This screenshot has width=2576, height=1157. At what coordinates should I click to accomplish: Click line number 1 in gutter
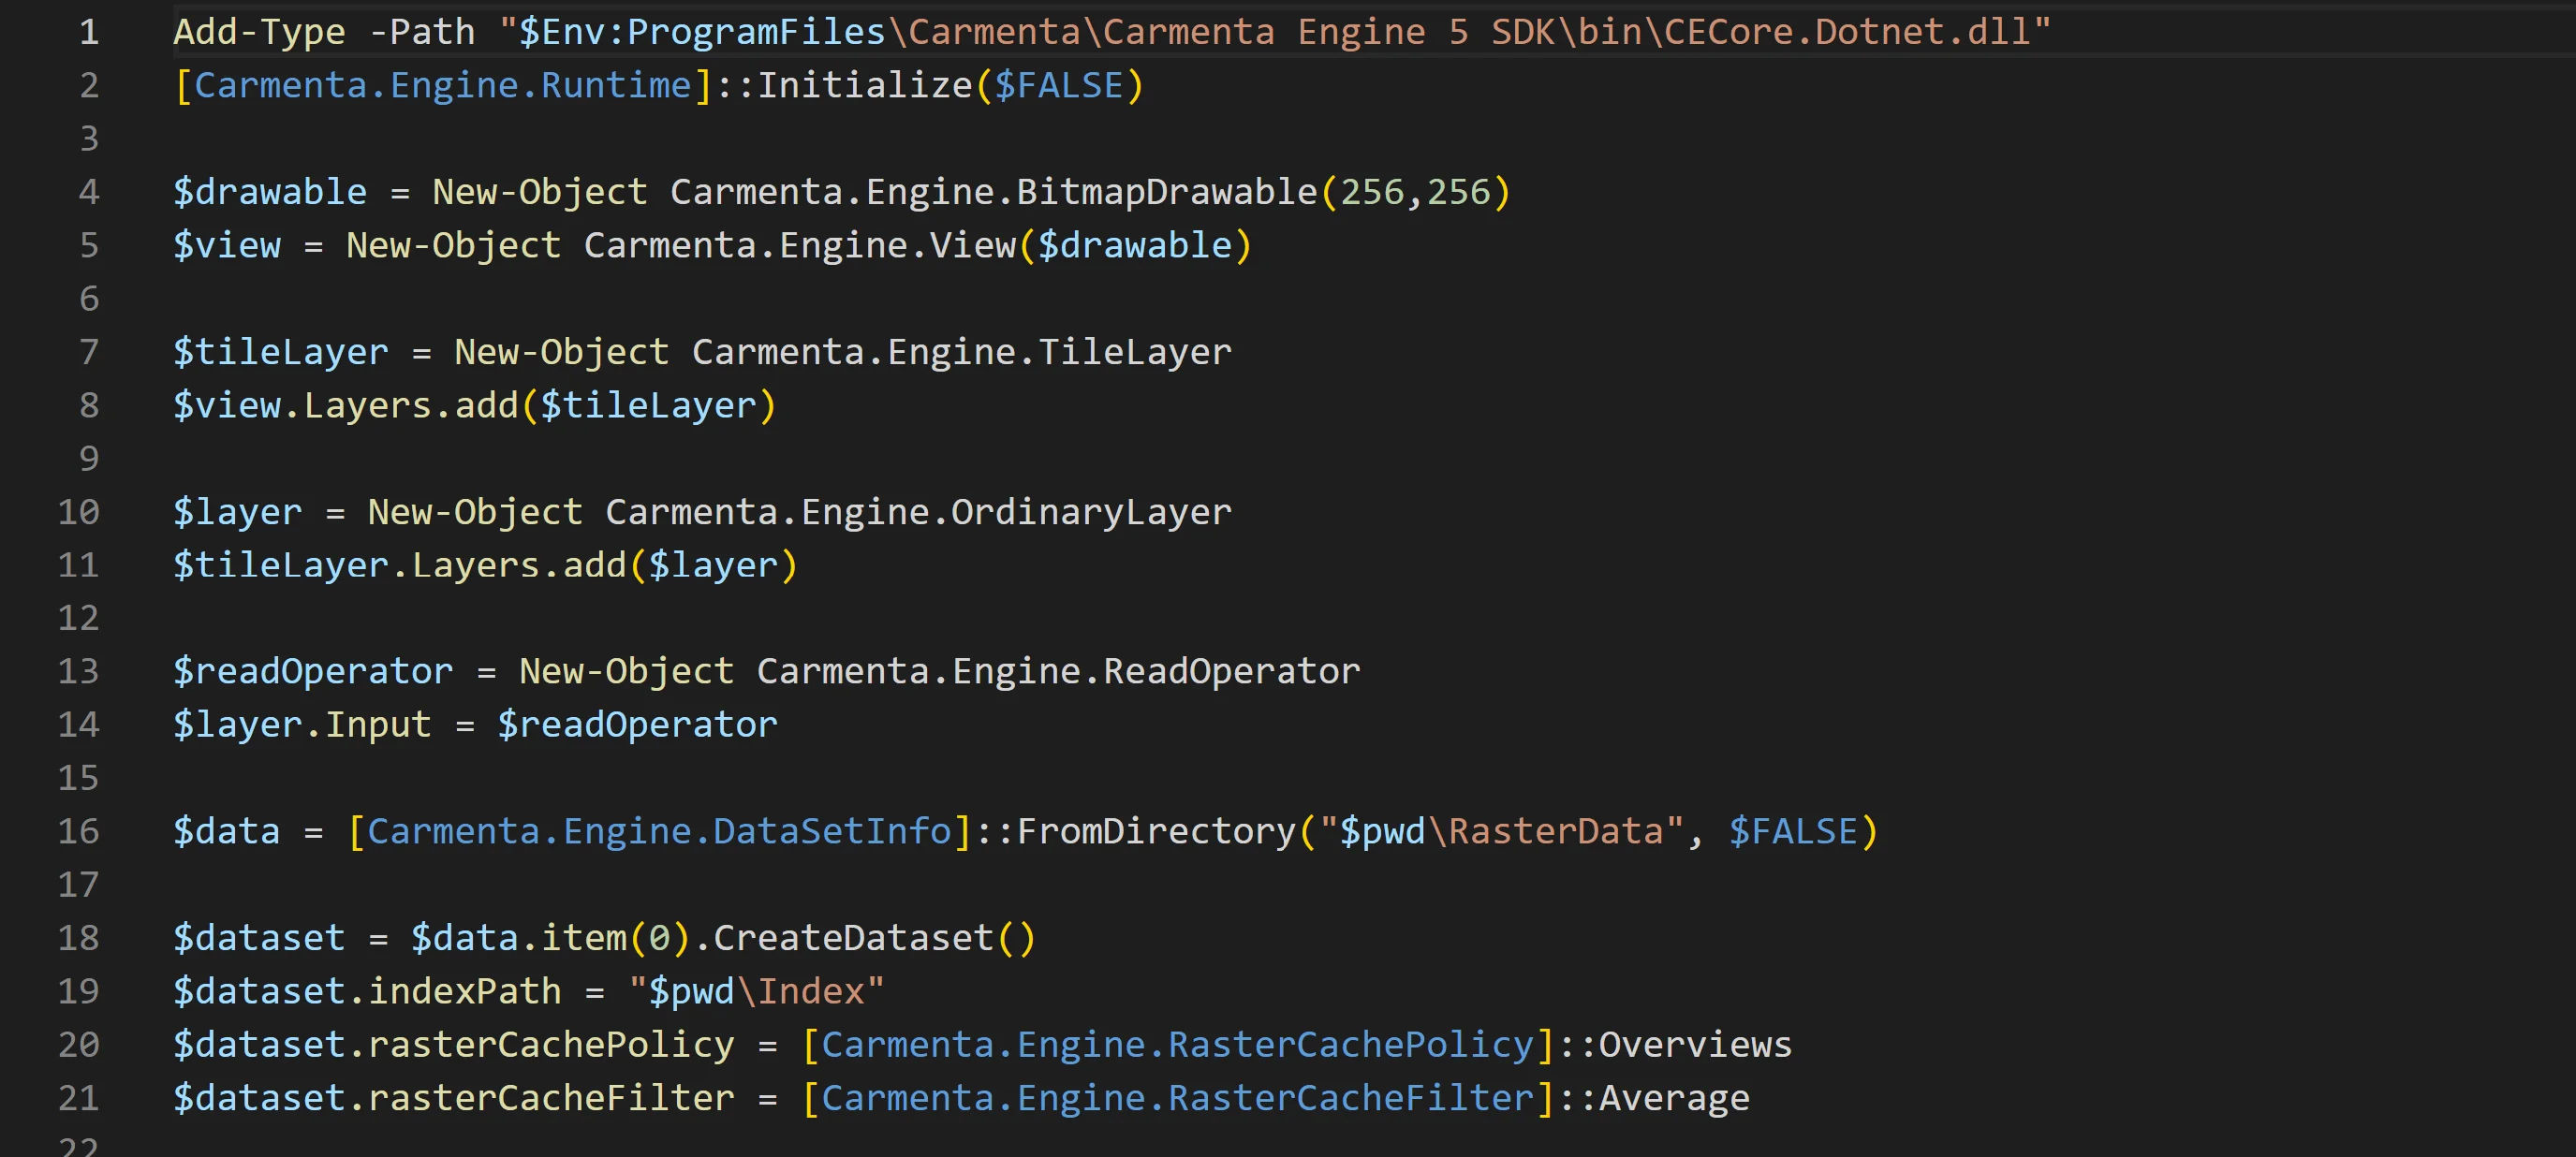pyautogui.click(x=89, y=32)
